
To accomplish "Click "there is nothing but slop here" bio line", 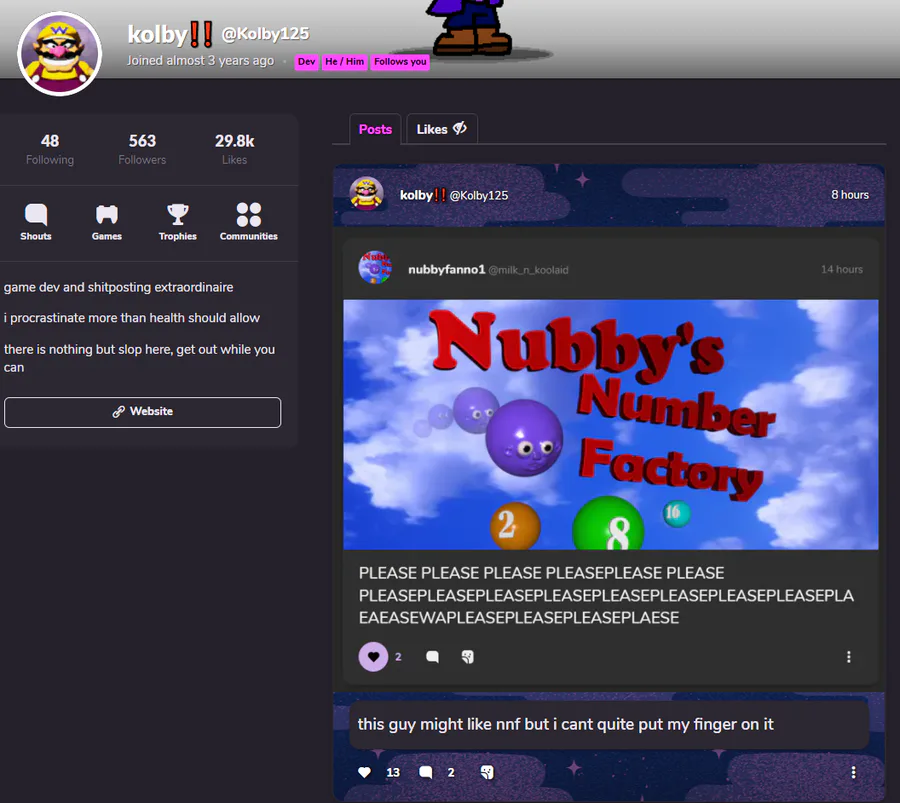I will tap(139, 359).
